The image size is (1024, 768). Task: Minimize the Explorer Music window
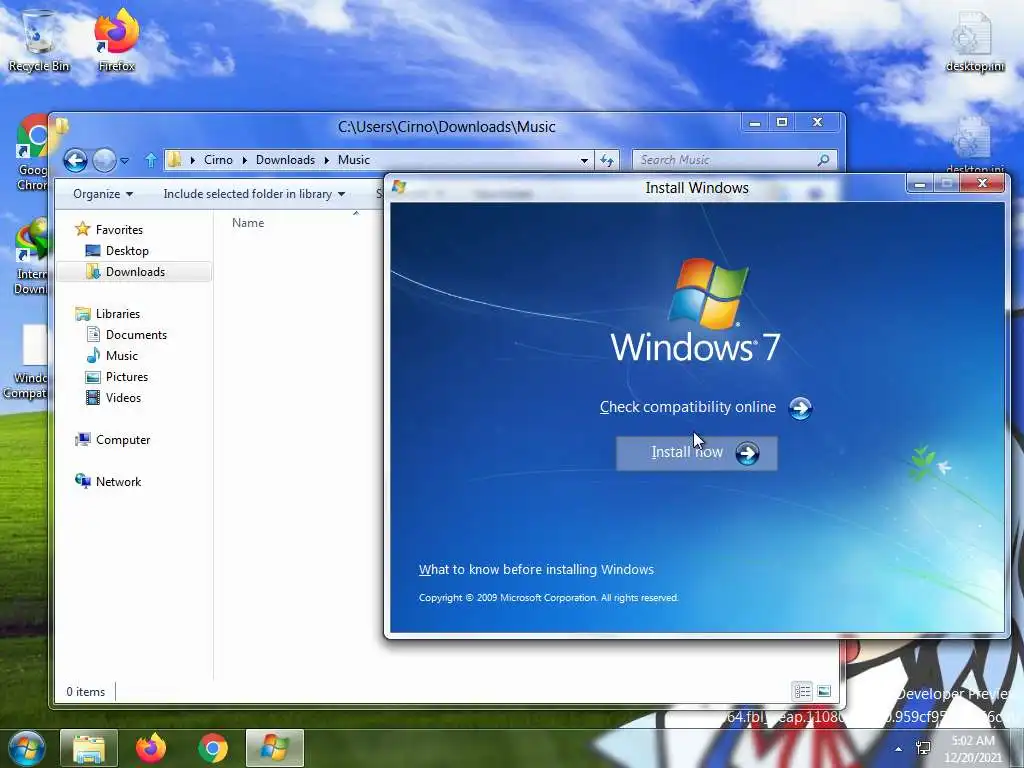(755, 123)
